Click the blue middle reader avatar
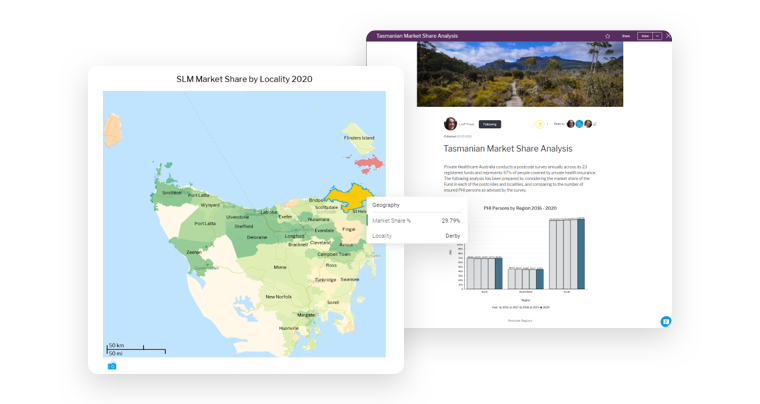 tap(579, 124)
